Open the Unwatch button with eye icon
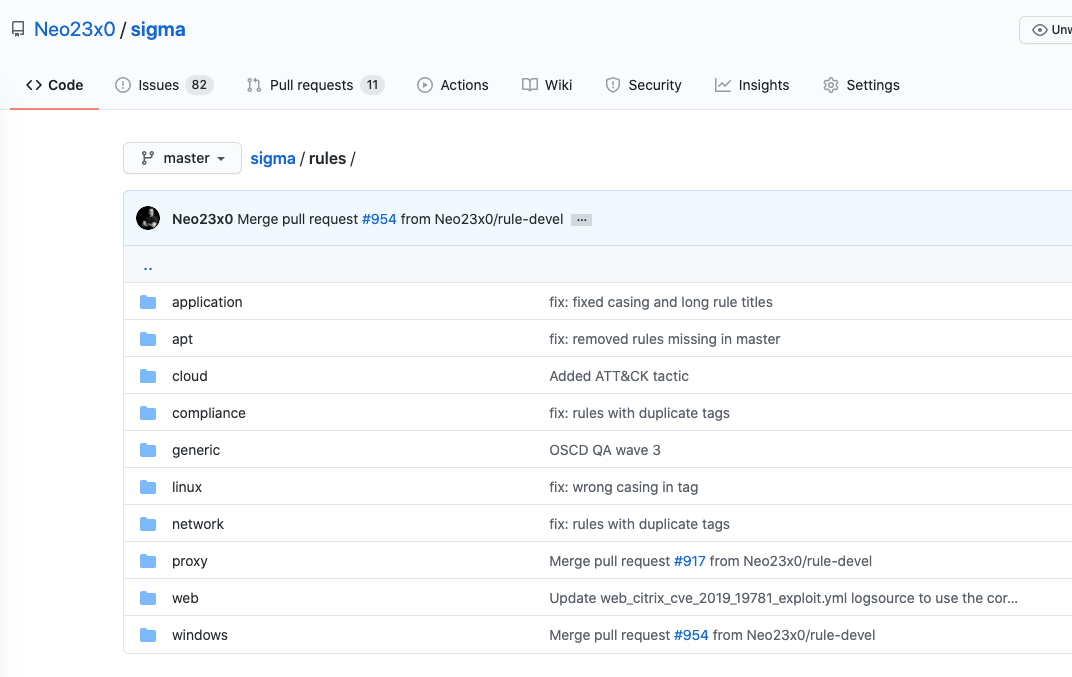This screenshot has height=677, width=1072. [1048, 30]
